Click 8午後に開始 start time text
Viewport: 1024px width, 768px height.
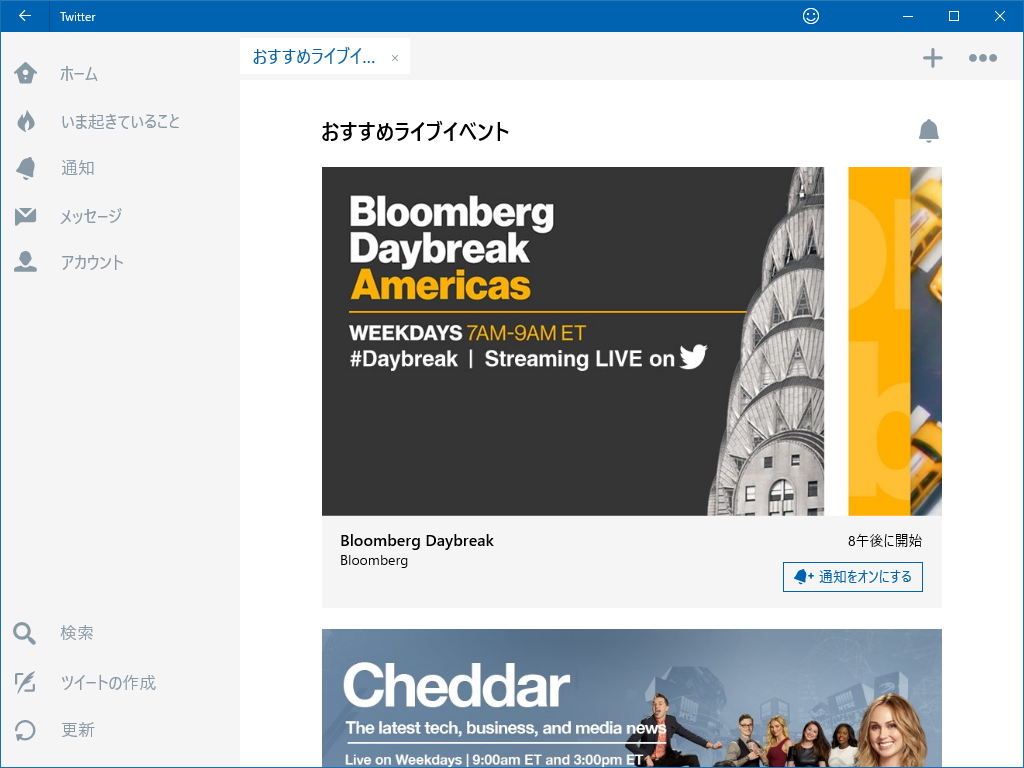coord(885,541)
